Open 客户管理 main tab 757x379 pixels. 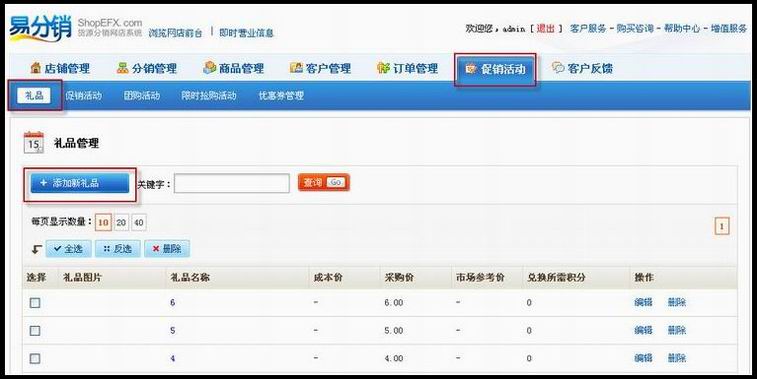point(320,68)
